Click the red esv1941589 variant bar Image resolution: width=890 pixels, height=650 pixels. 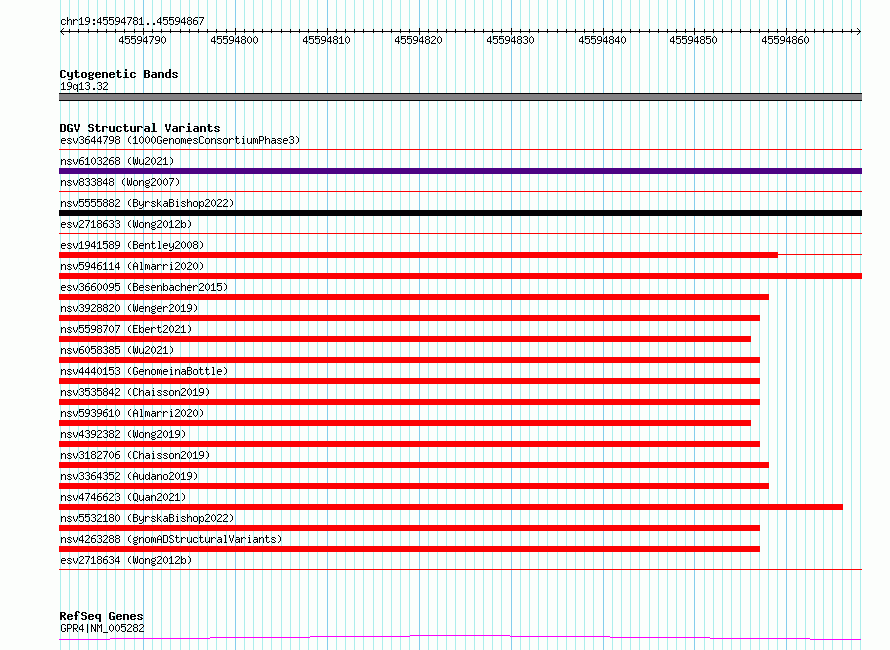tap(418, 255)
